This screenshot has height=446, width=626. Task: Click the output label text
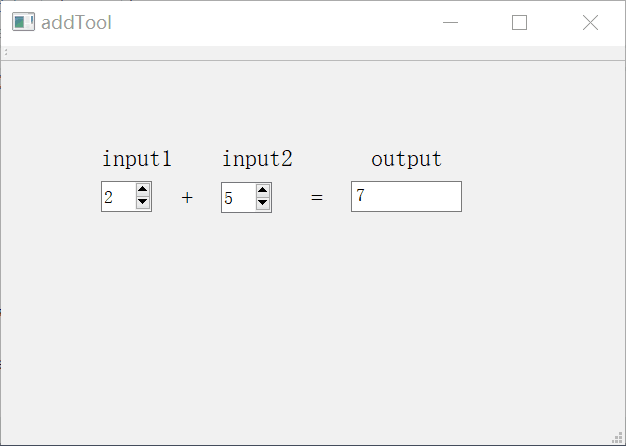[406, 159]
